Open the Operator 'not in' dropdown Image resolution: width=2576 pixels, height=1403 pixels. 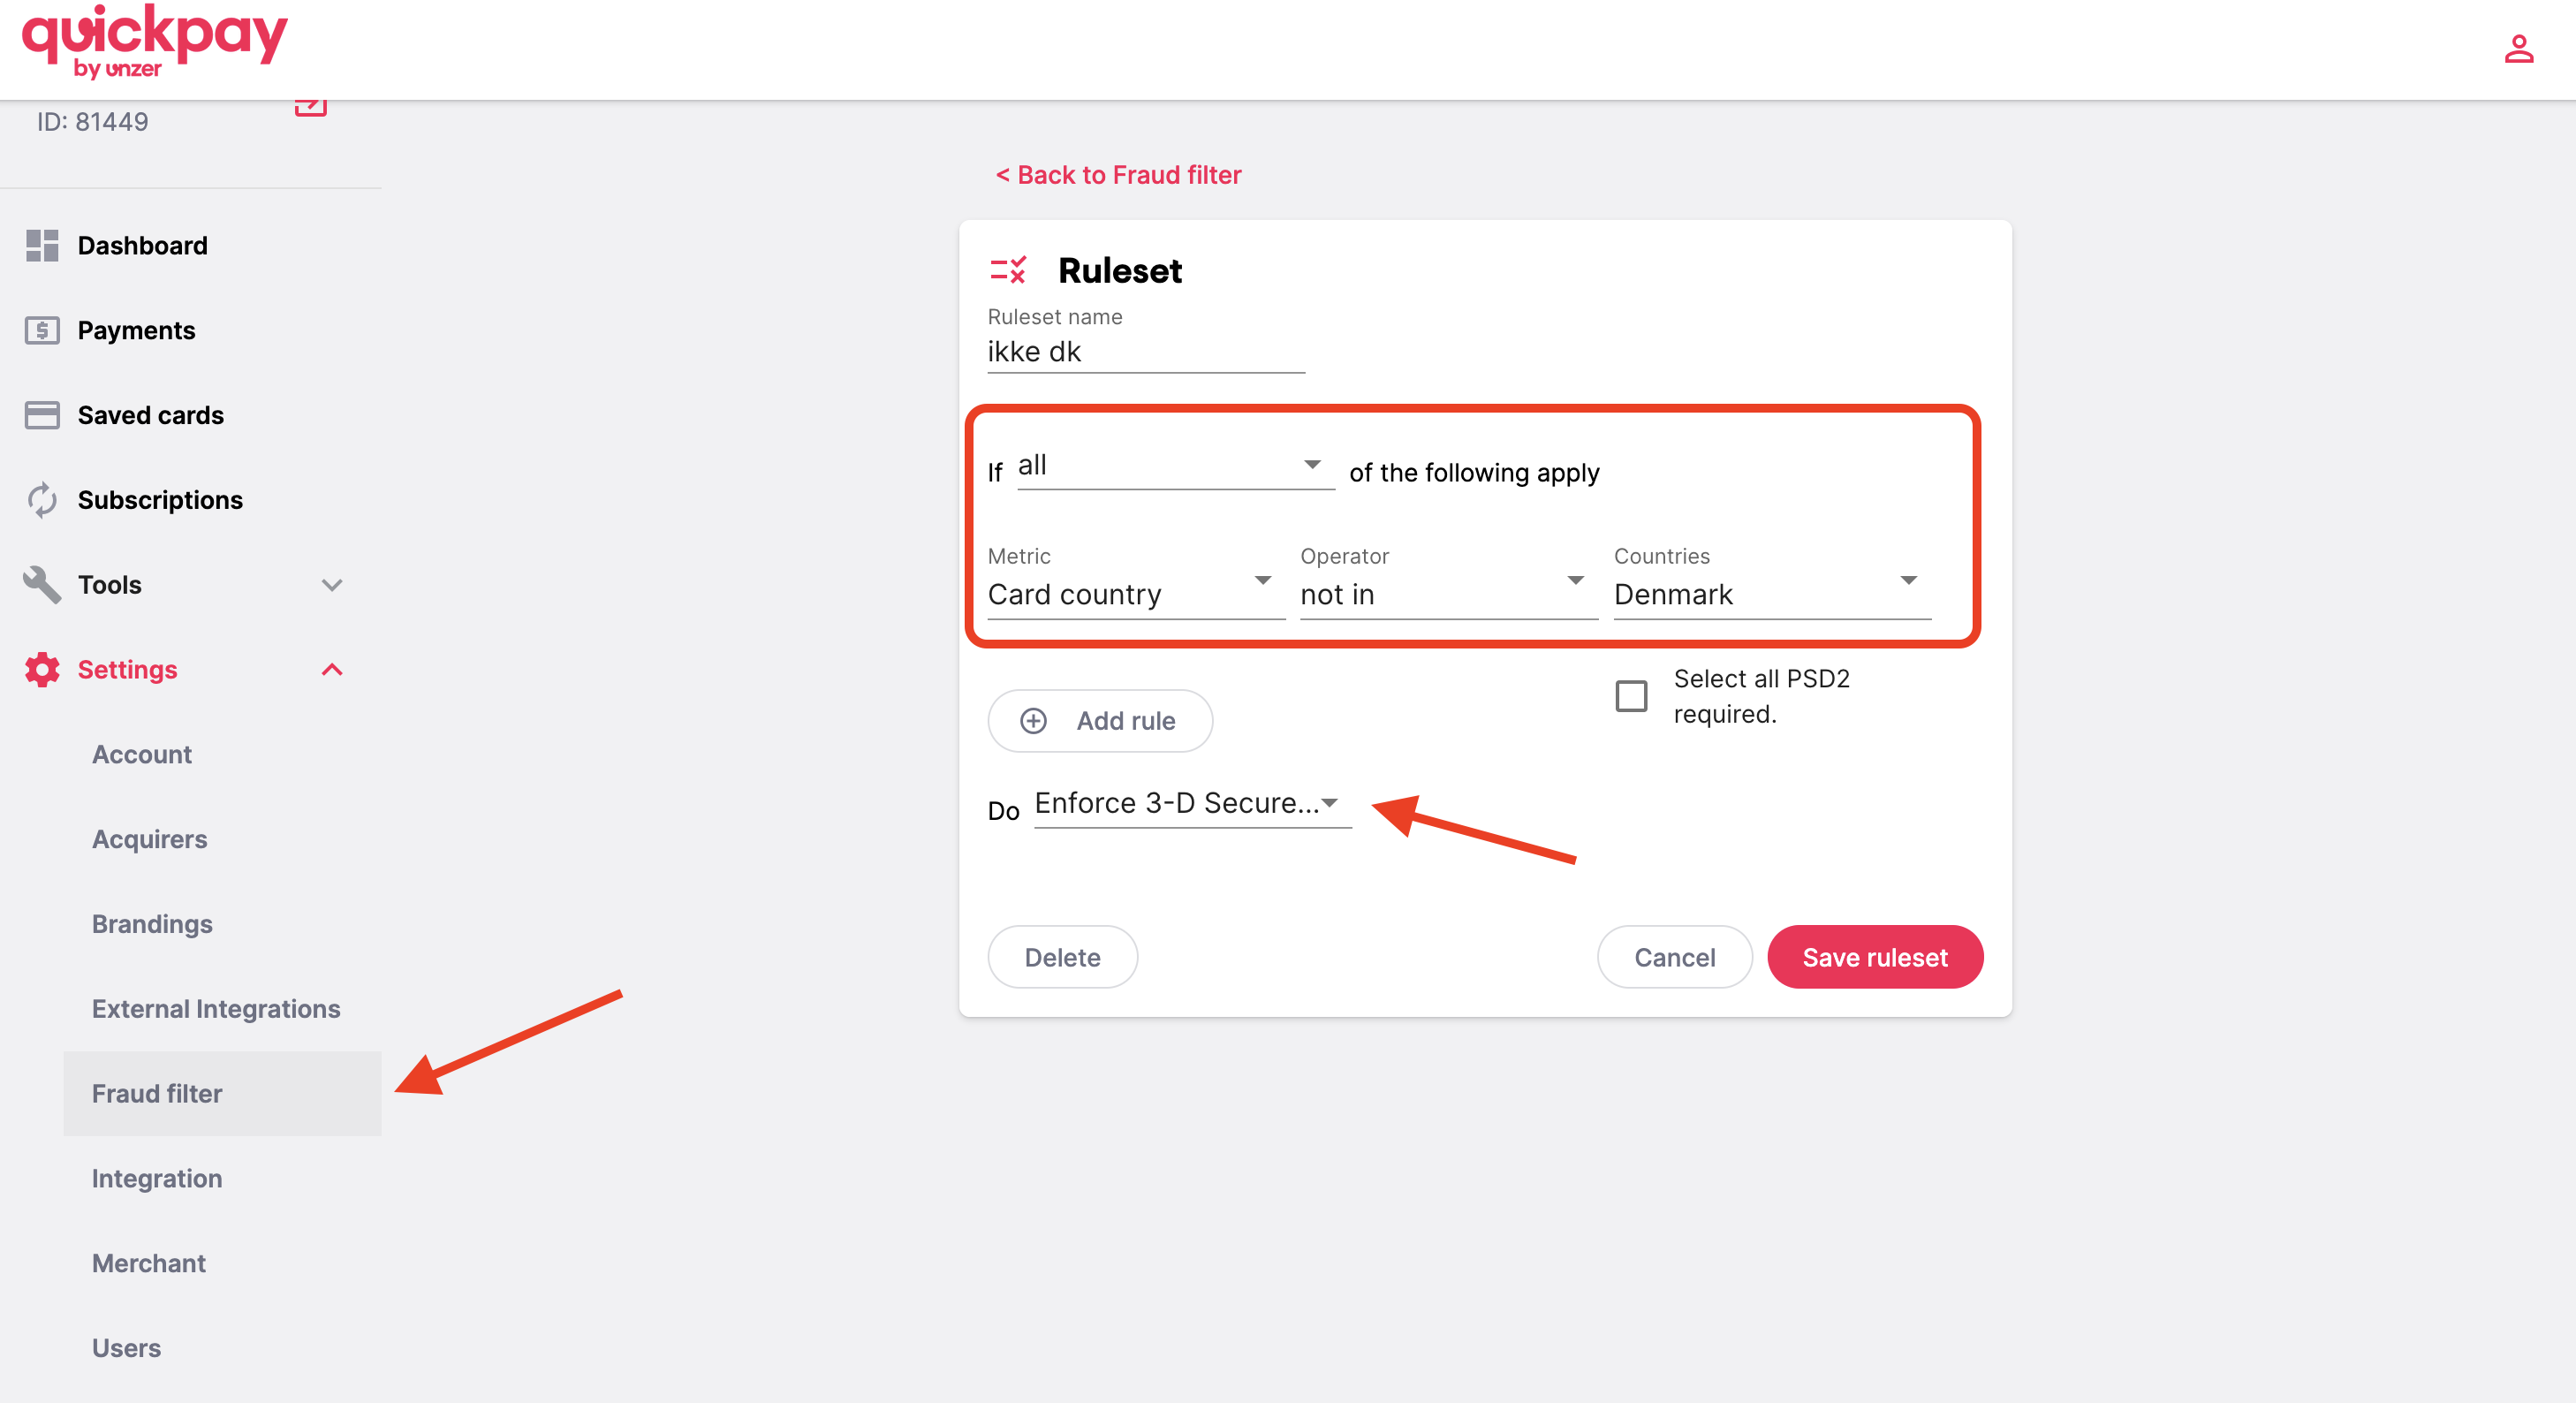(1447, 594)
